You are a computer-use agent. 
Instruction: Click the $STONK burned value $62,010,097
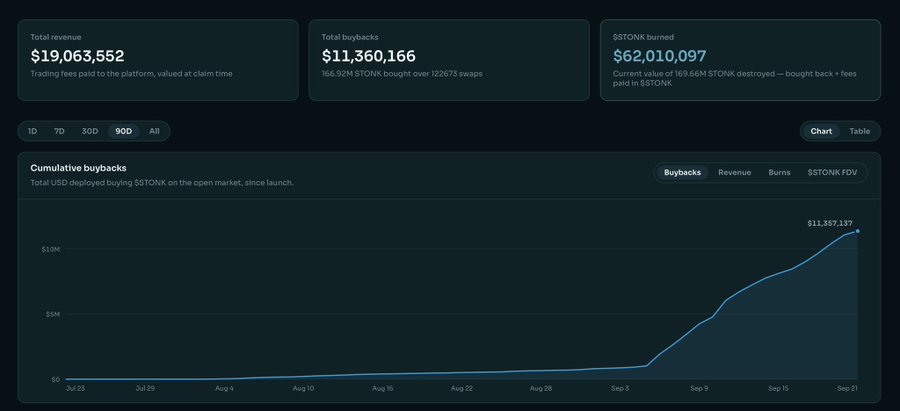tap(660, 56)
